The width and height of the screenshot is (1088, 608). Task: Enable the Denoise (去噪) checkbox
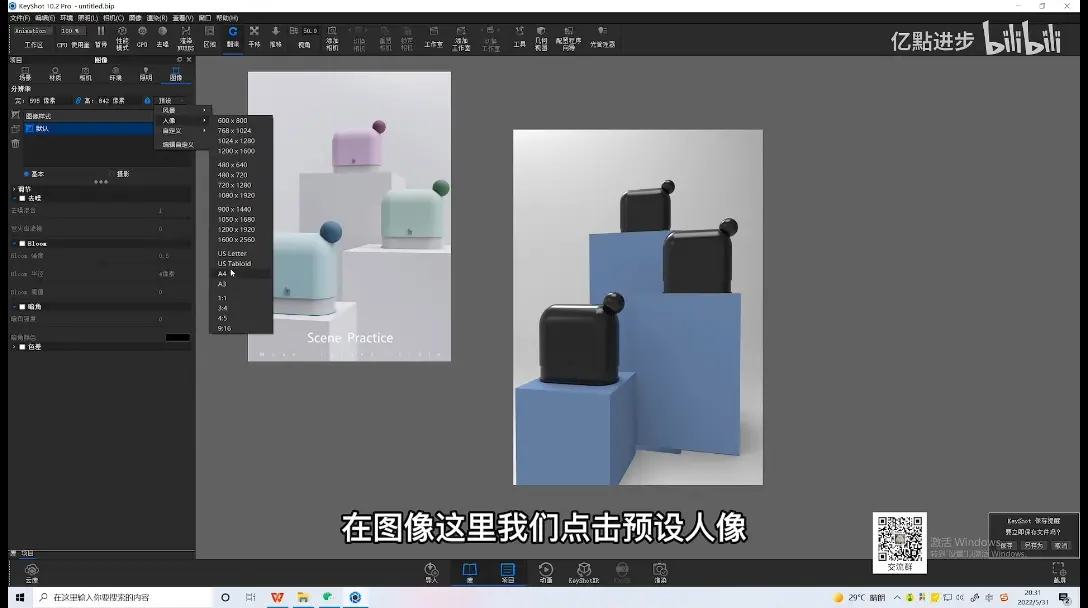click(x=22, y=199)
